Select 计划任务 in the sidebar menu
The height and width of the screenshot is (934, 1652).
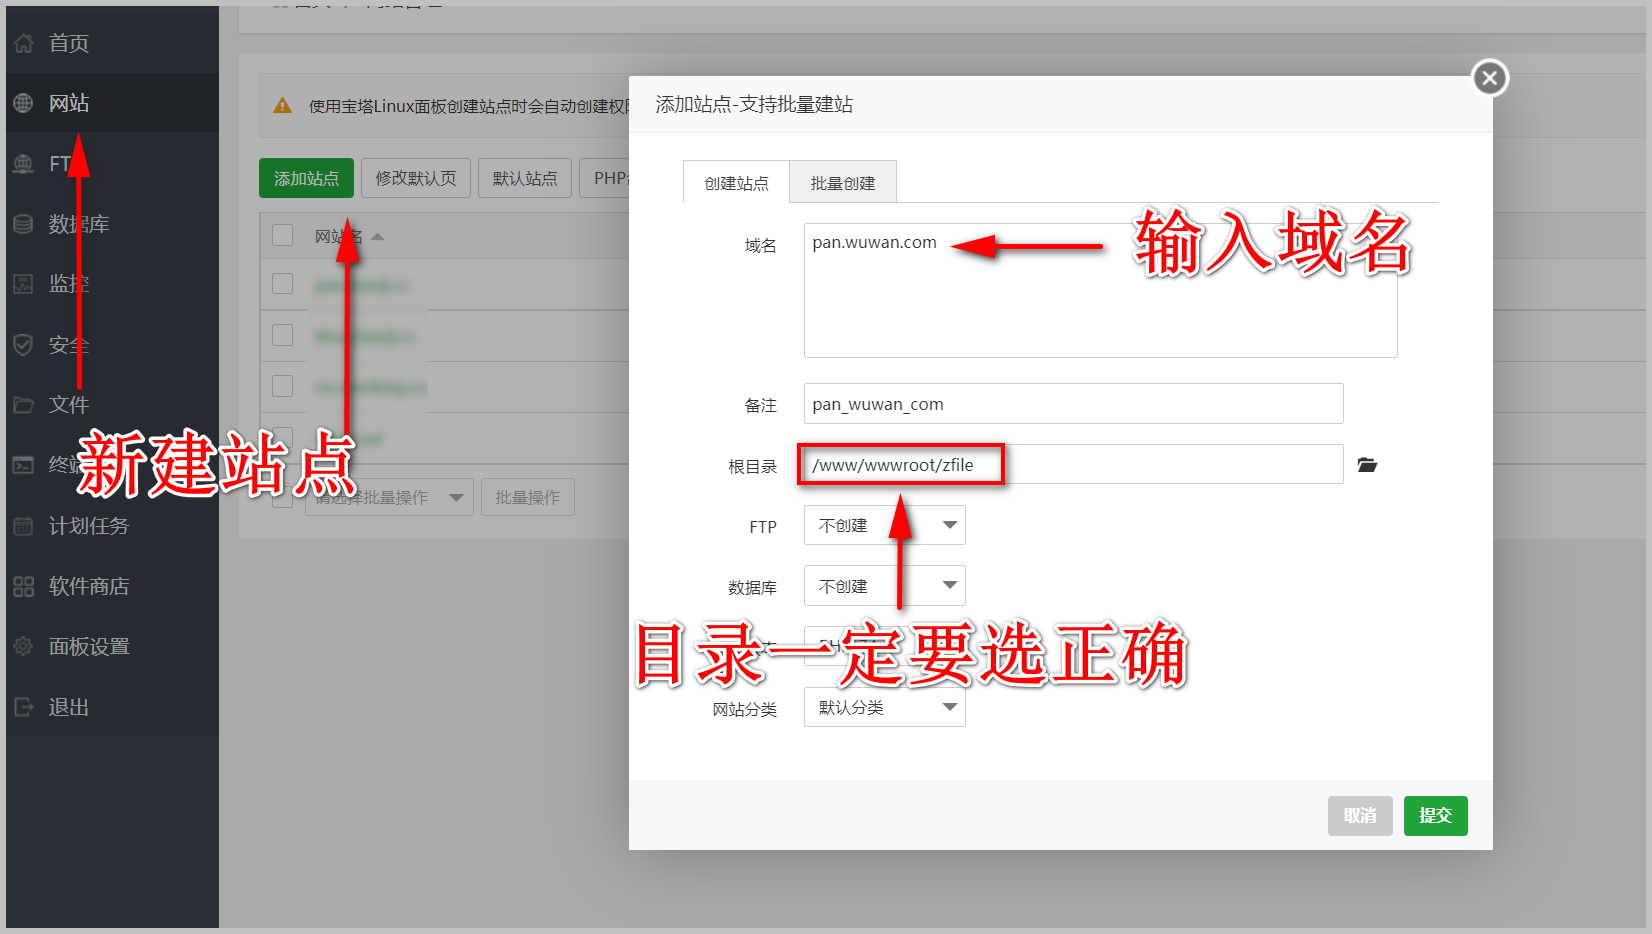pos(112,526)
